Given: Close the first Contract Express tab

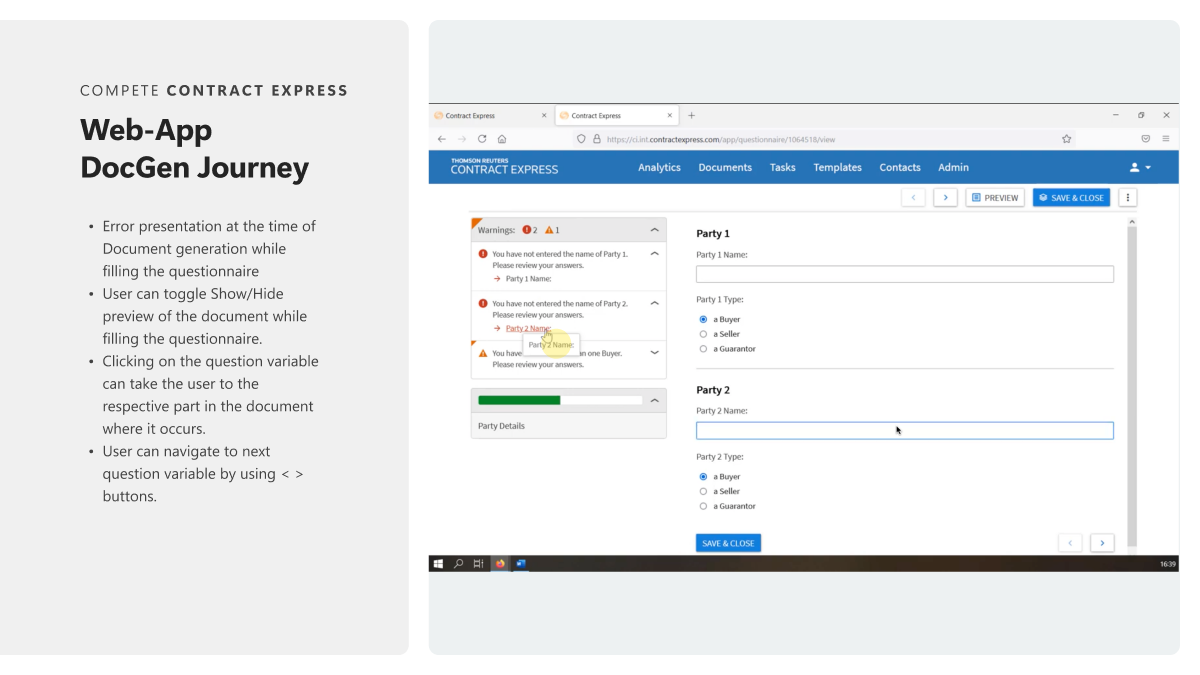Looking at the screenshot, I should pos(544,115).
